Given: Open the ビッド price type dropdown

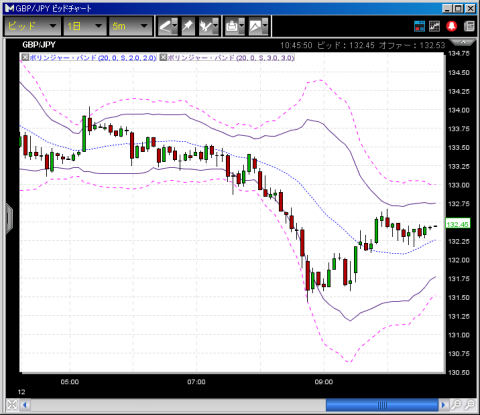Looking at the screenshot, I should pyautogui.click(x=32, y=26).
